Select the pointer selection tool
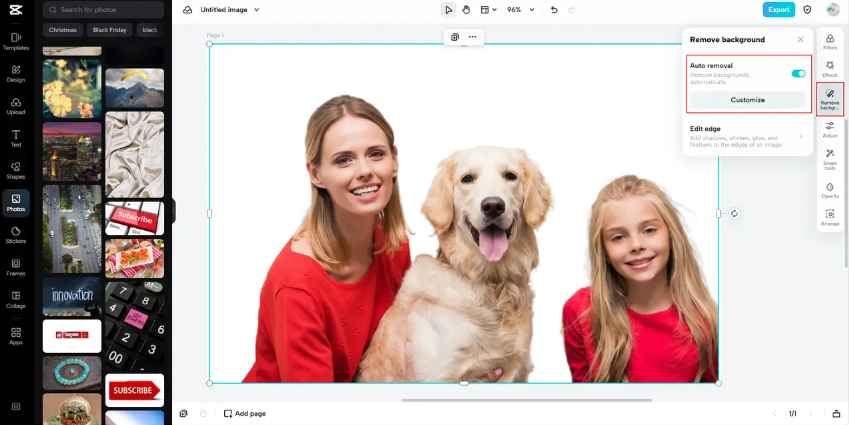The image size is (849, 425). [x=448, y=10]
